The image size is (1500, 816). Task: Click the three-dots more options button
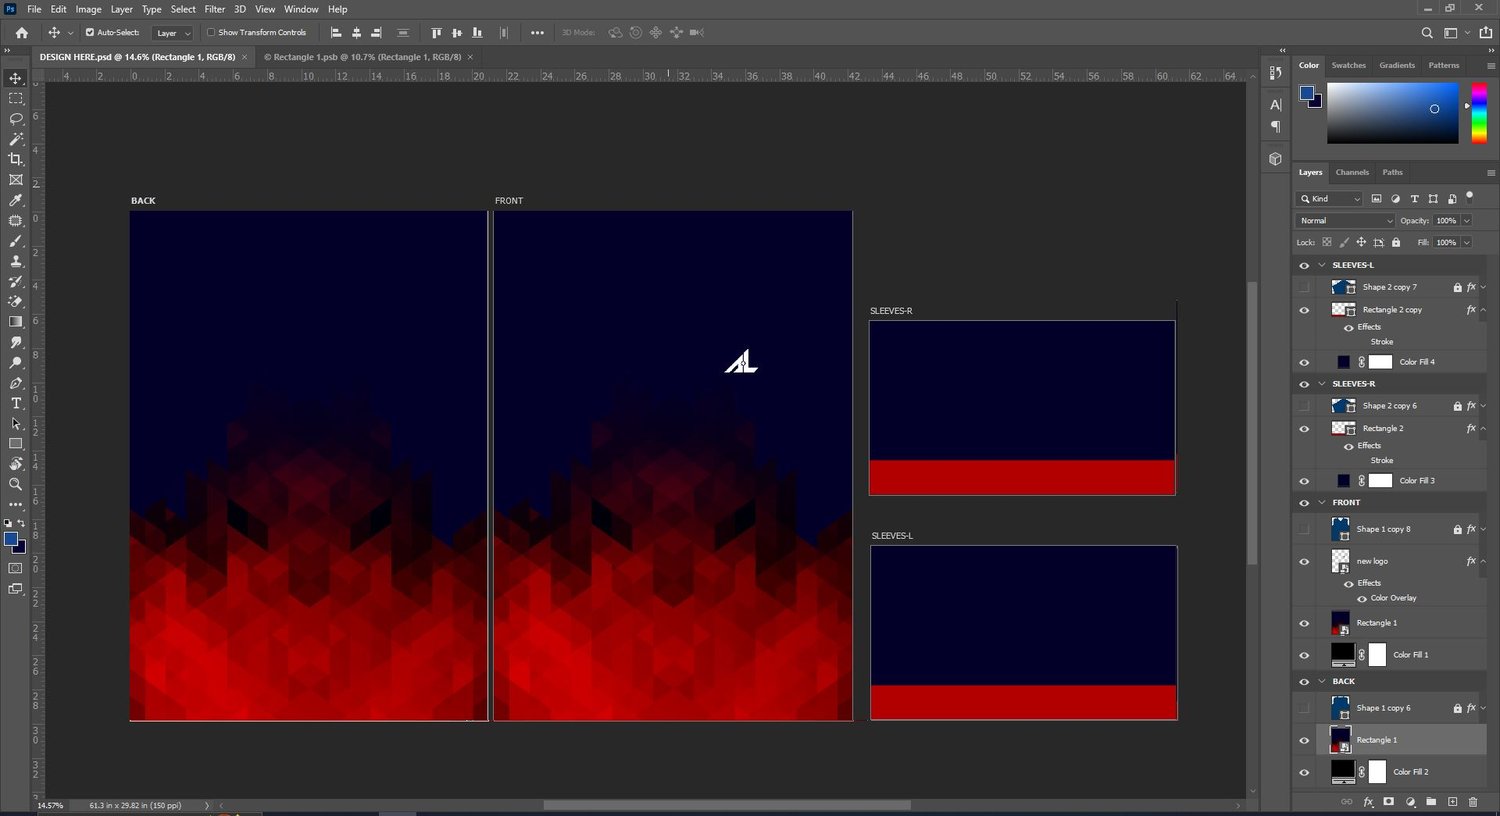(x=537, y=32)
